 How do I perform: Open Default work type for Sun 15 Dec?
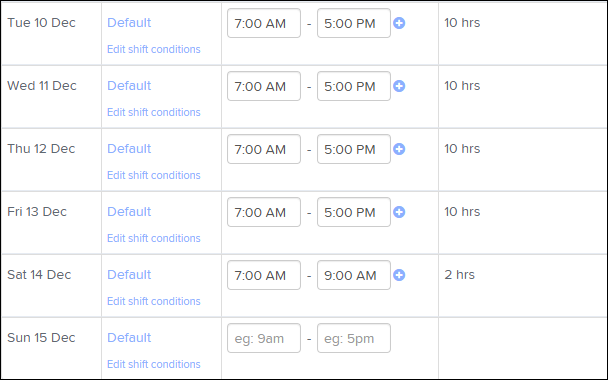click(x=129, y=338)
